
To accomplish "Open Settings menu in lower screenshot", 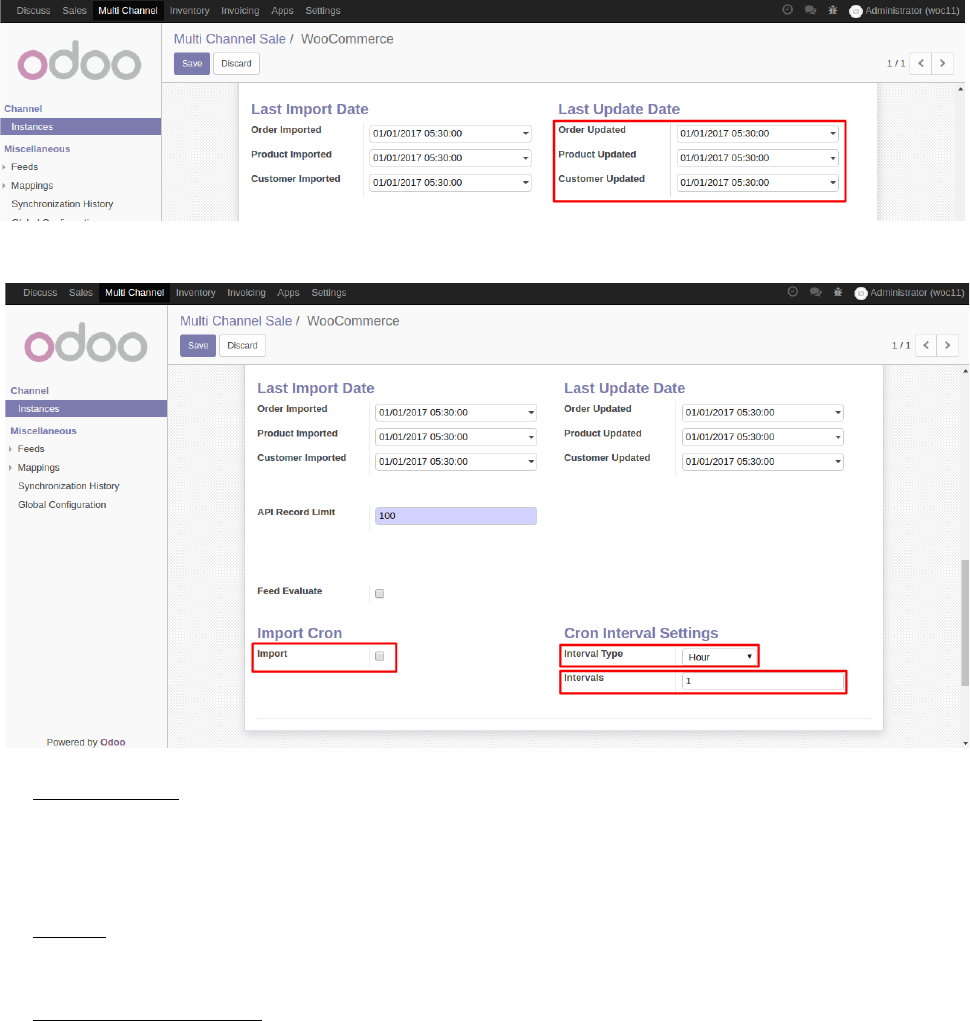I will (329, 293).
